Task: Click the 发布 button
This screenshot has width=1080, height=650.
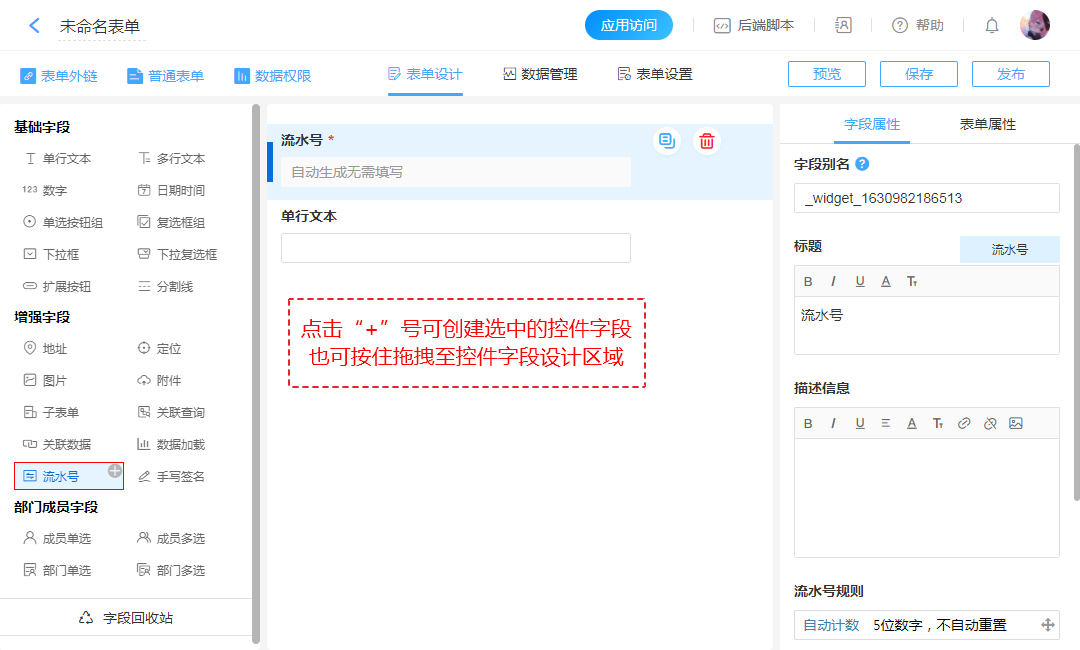Action: click(1010, 74)
